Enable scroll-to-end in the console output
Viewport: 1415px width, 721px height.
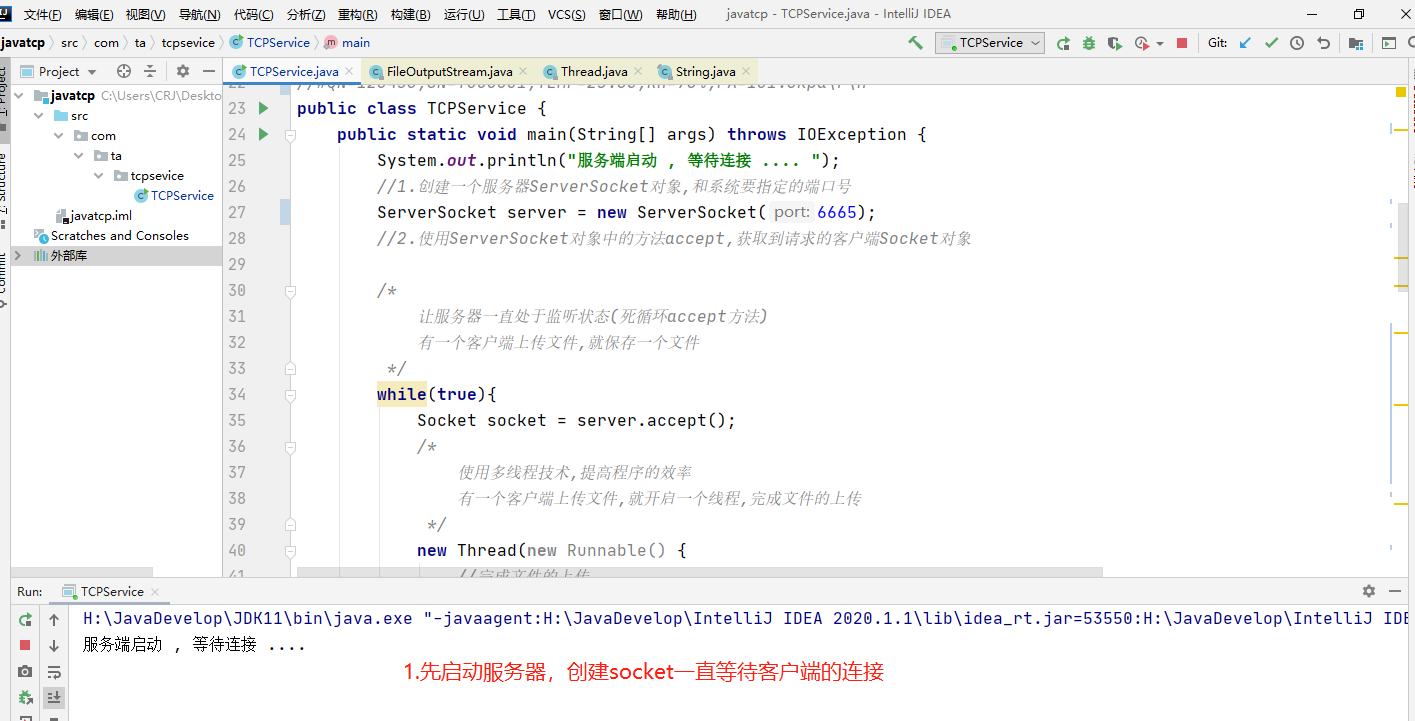point(53,698)
